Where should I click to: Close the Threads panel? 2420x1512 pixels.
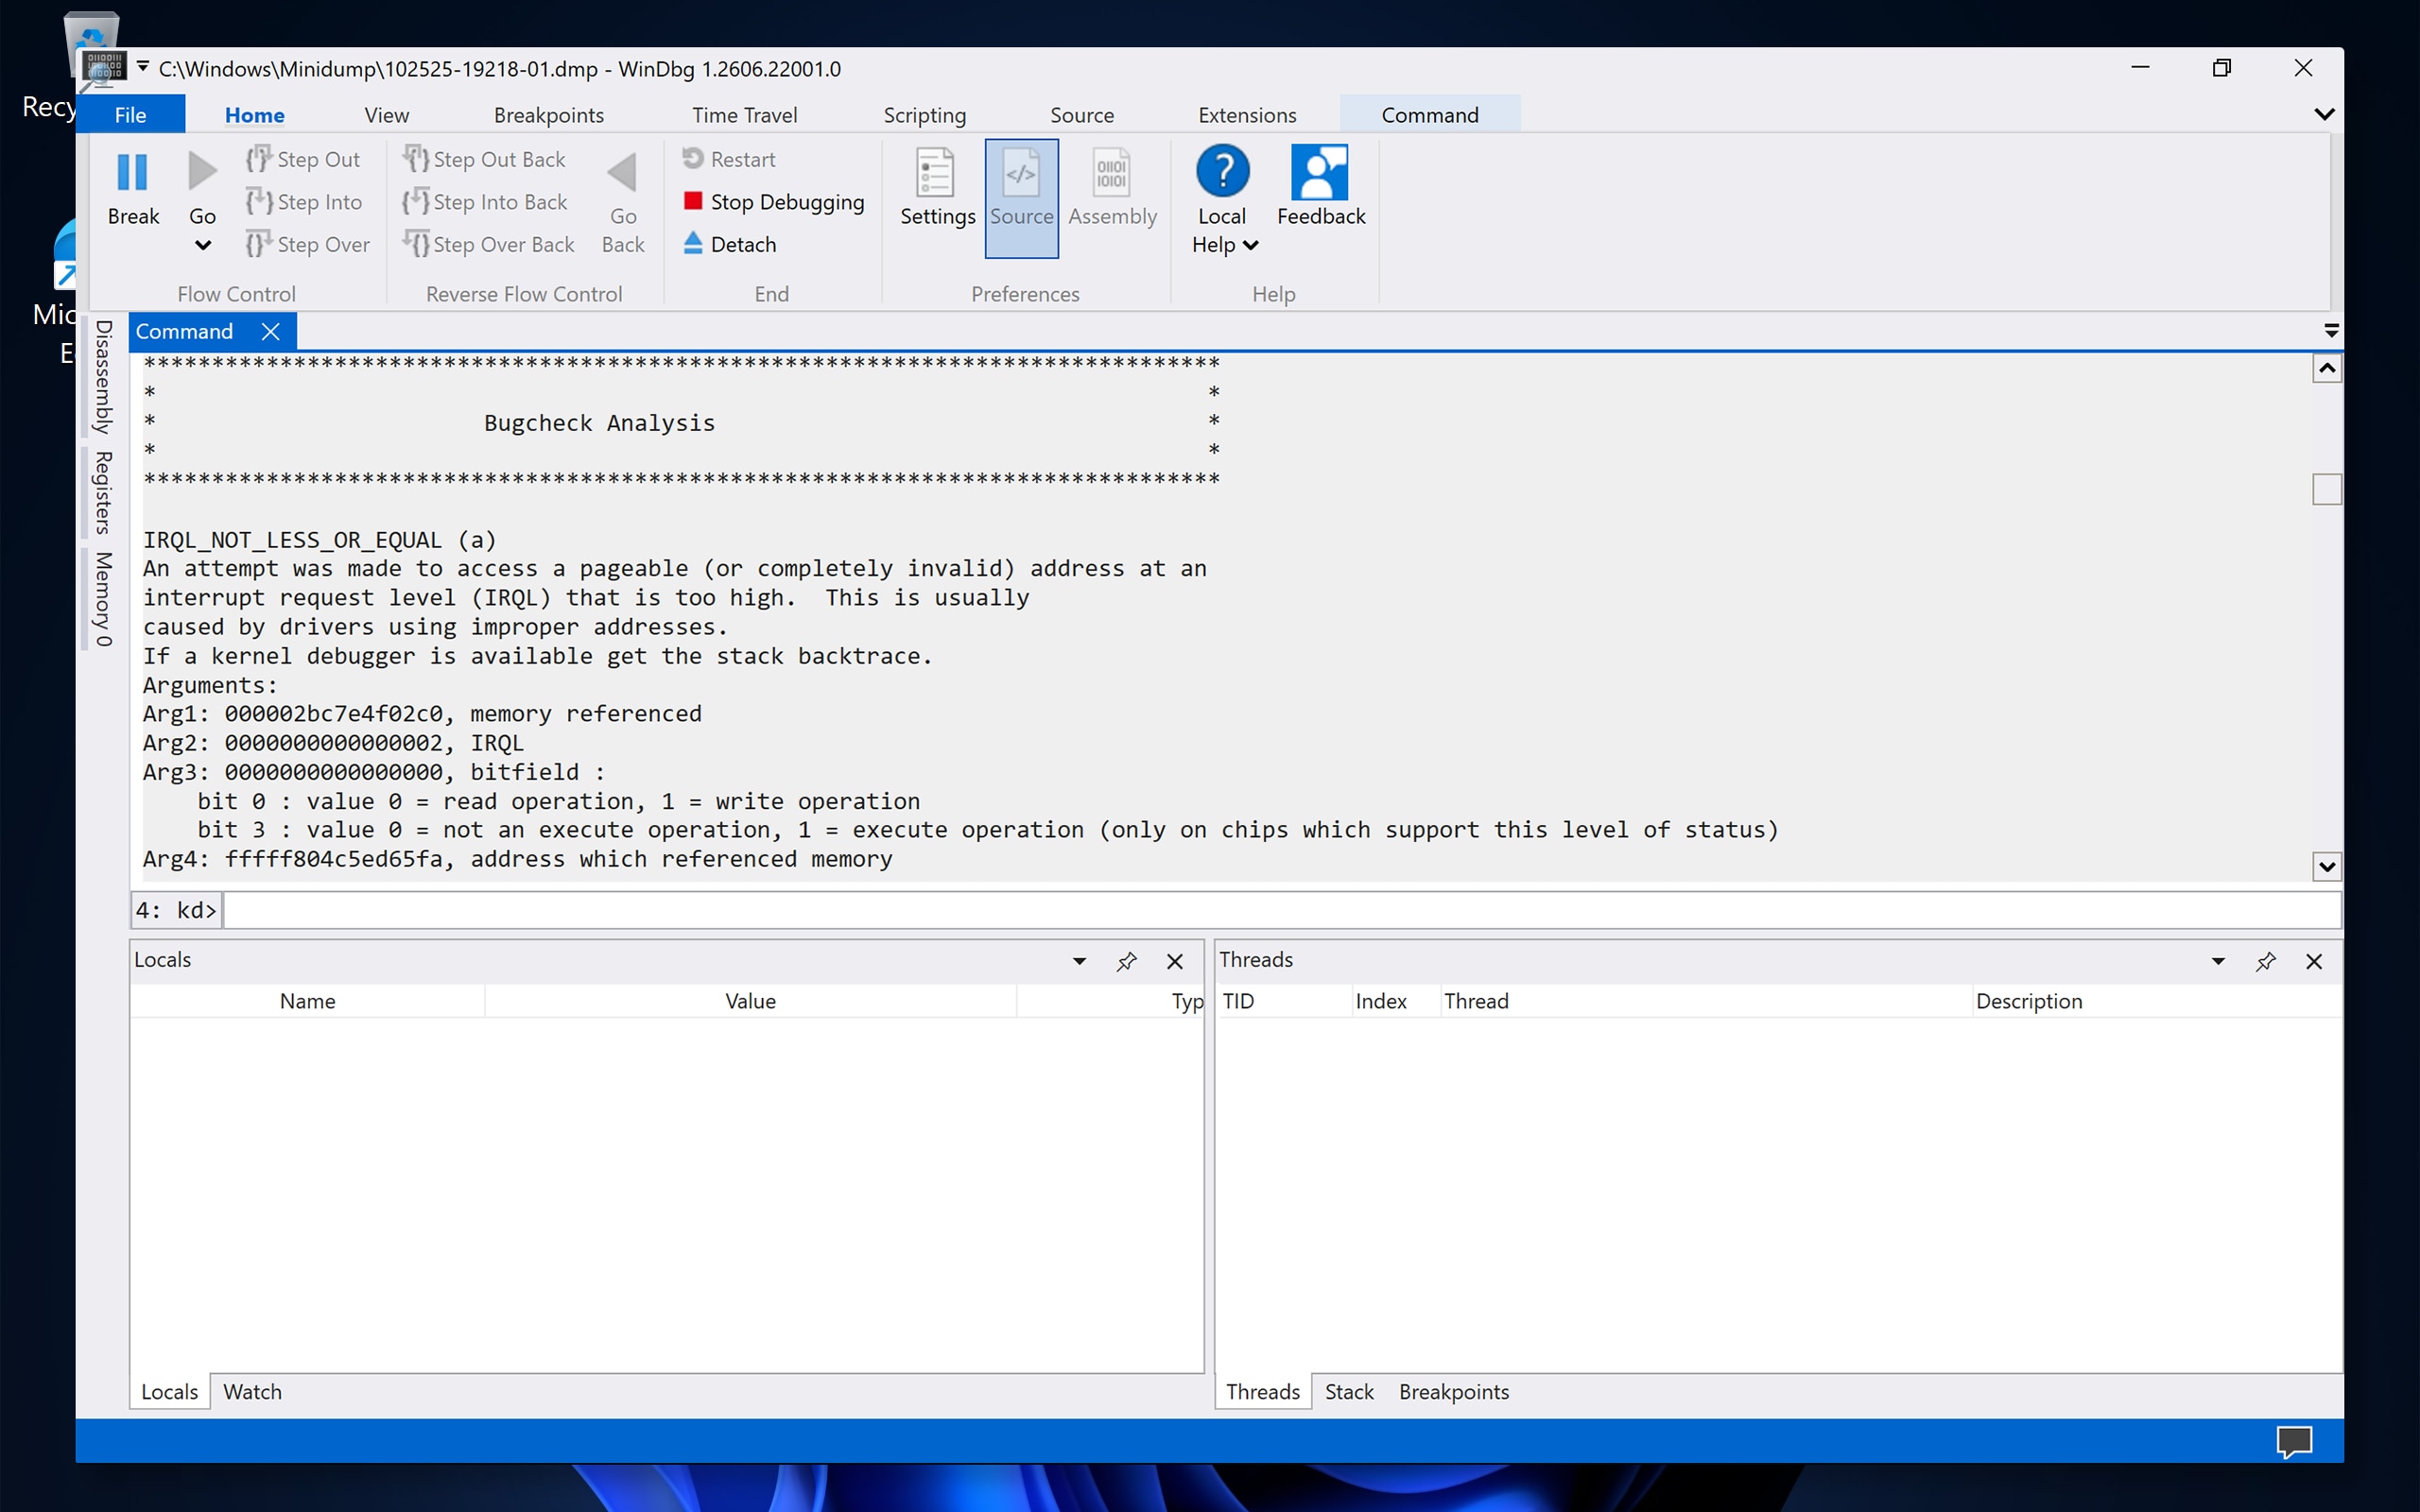click(2314, 961)
